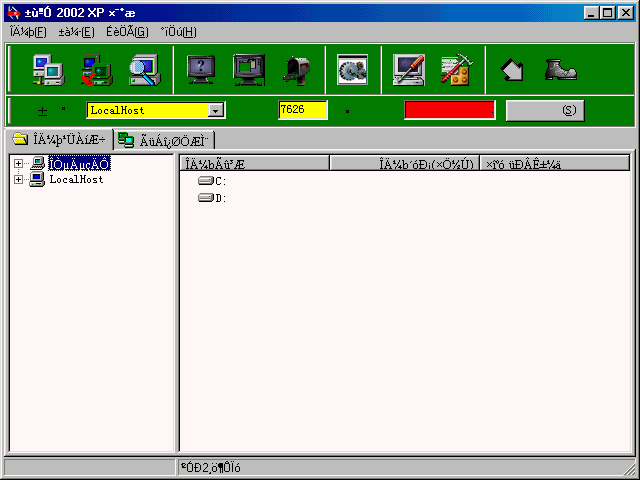The width and height of the screenshot is (640, 480).
Task: Click the magnifier search computer icon
Action: coord(145,69)
